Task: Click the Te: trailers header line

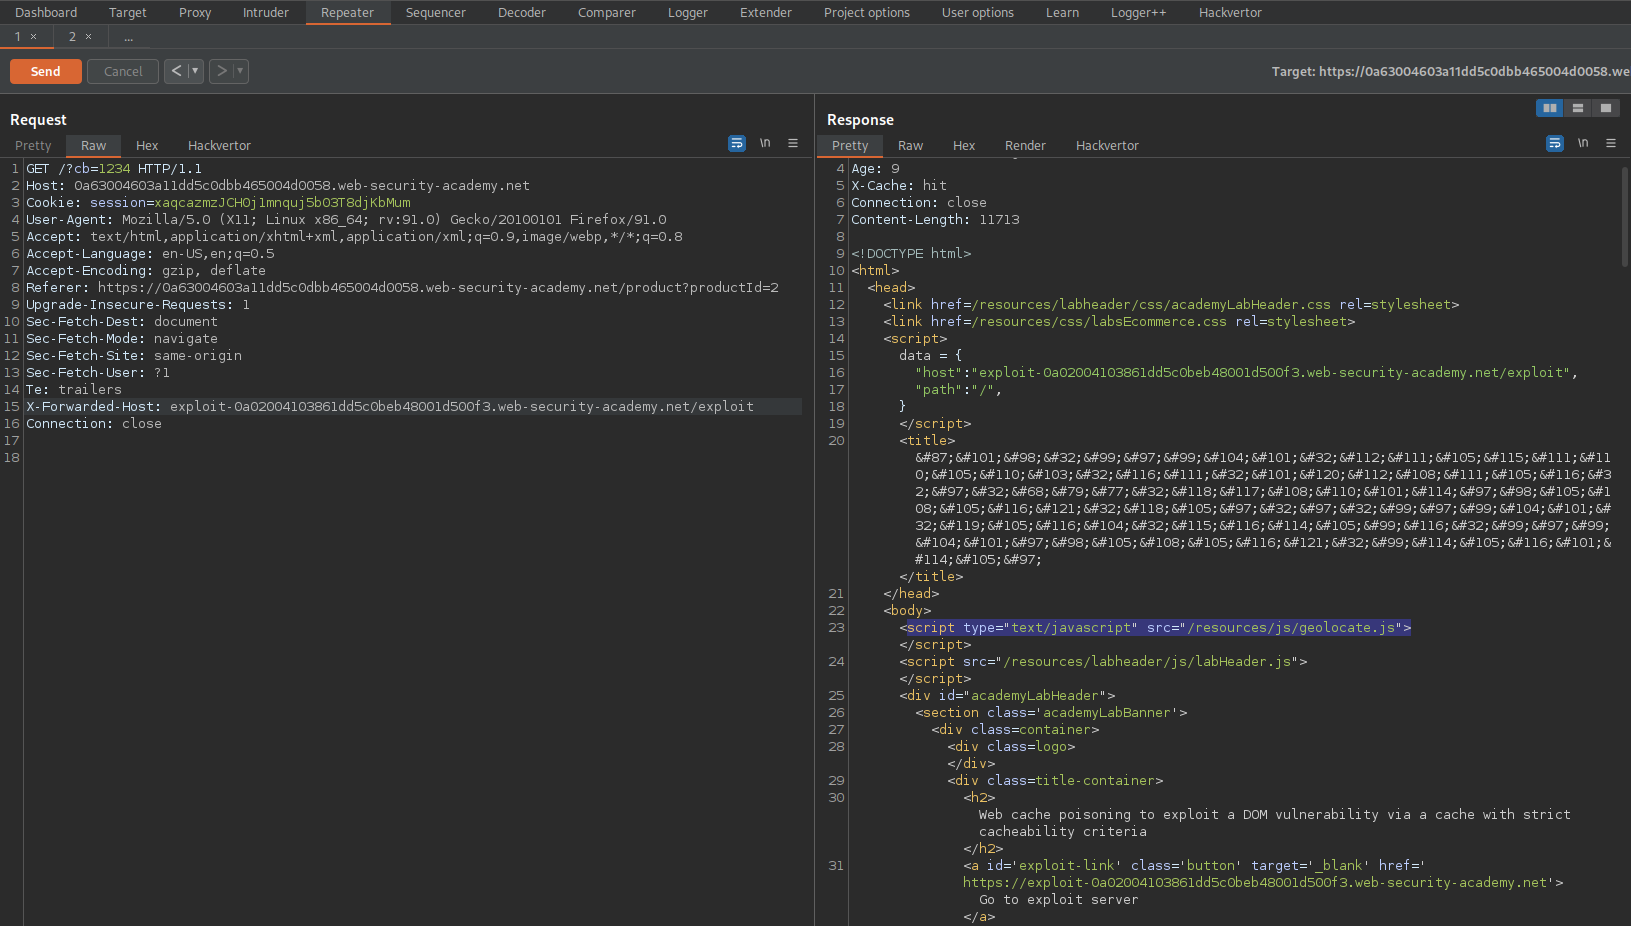Action: [x=74, y=390]
